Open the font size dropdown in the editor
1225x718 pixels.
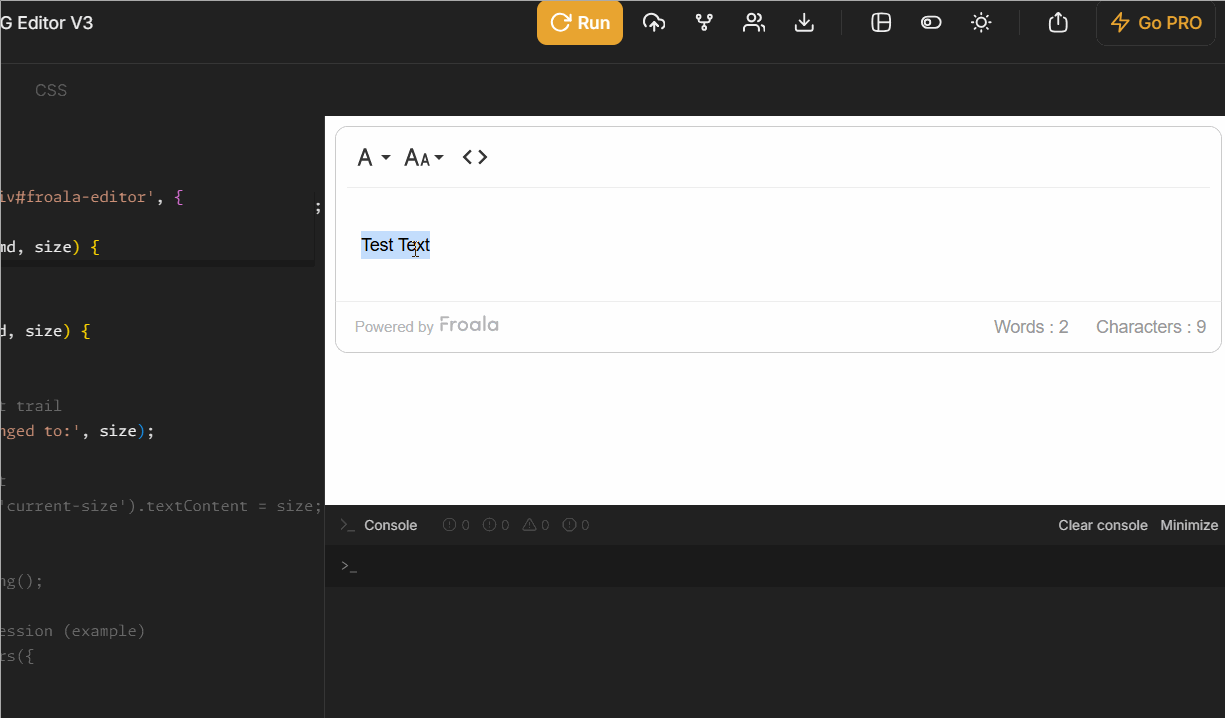click(423, 157)
